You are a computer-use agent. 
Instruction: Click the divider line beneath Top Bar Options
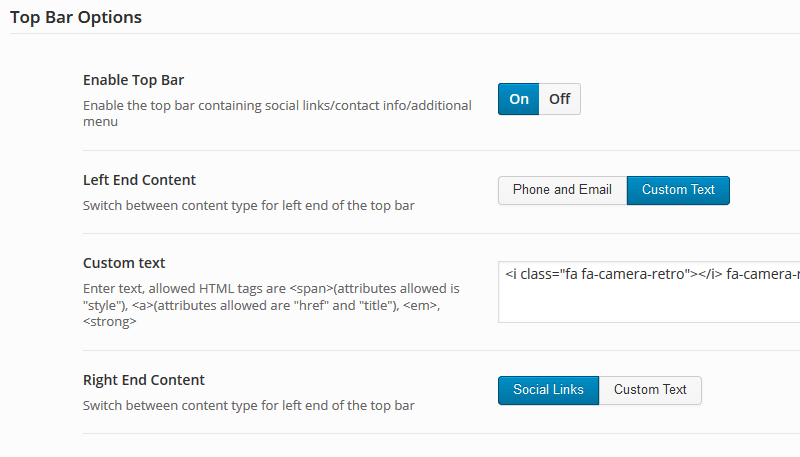coord(405,34)
